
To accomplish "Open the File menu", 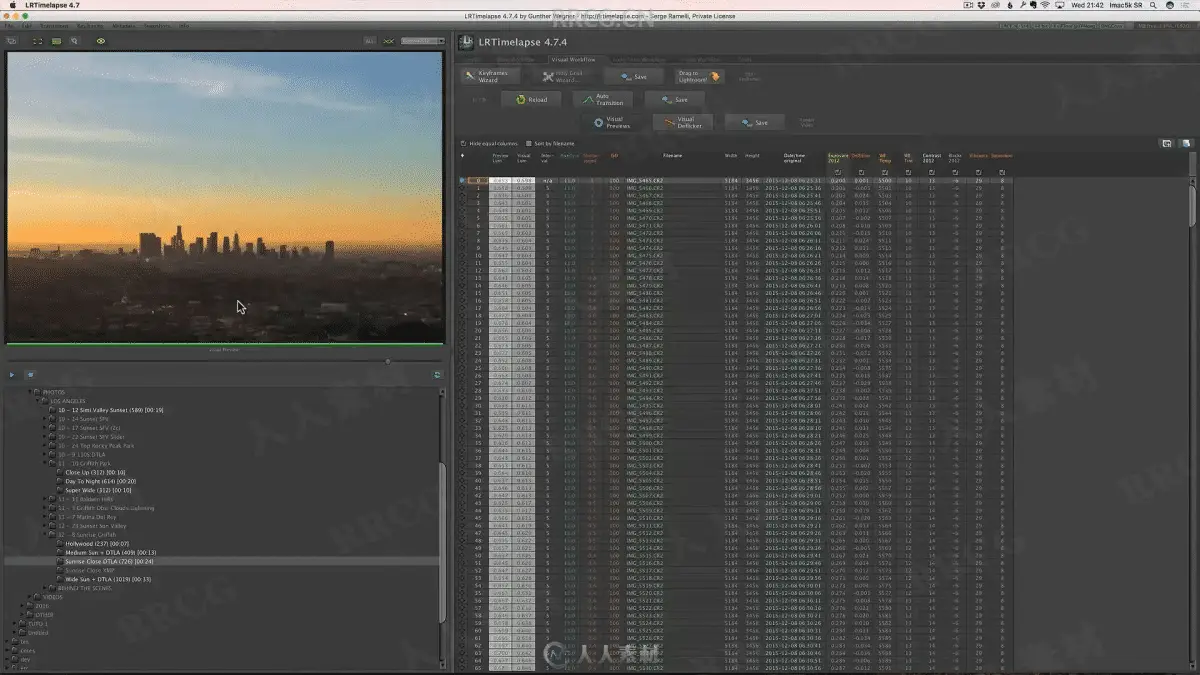I will (x=10, y=25).
